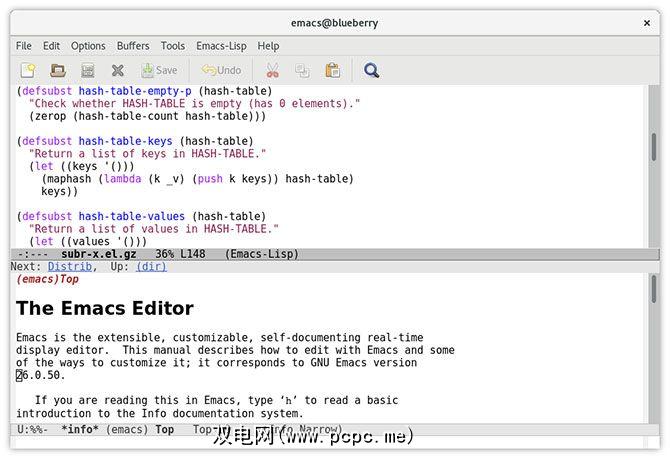
Task: Start search with magnifier icon
Action: coord(371,70)
